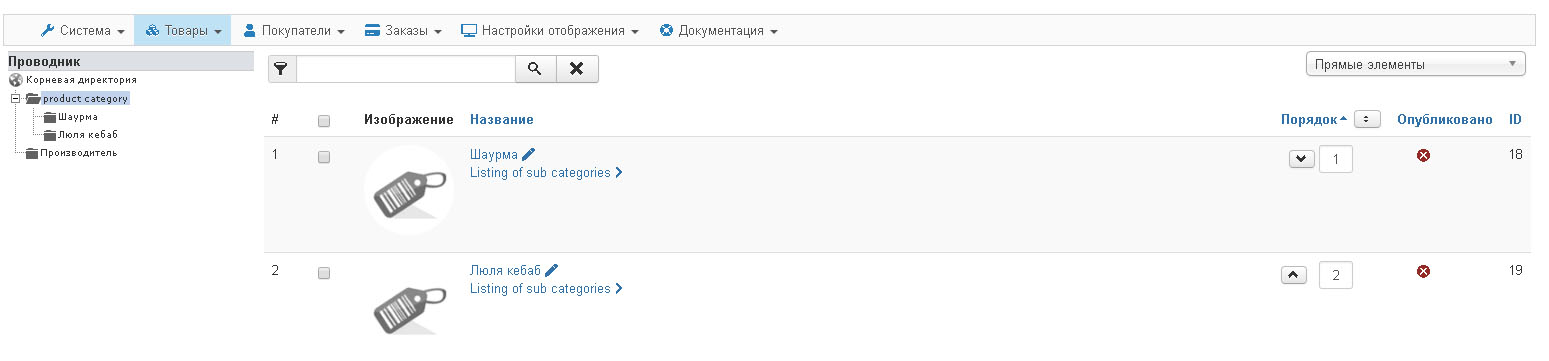Open the Товары menu
The width and height of the screenshot is (1549, 361).
click(183, 30)
